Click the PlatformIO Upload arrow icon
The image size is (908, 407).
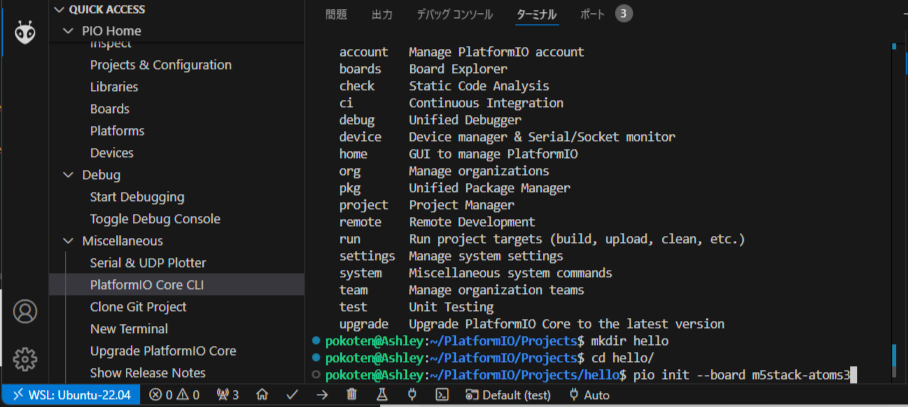point(322,395)
